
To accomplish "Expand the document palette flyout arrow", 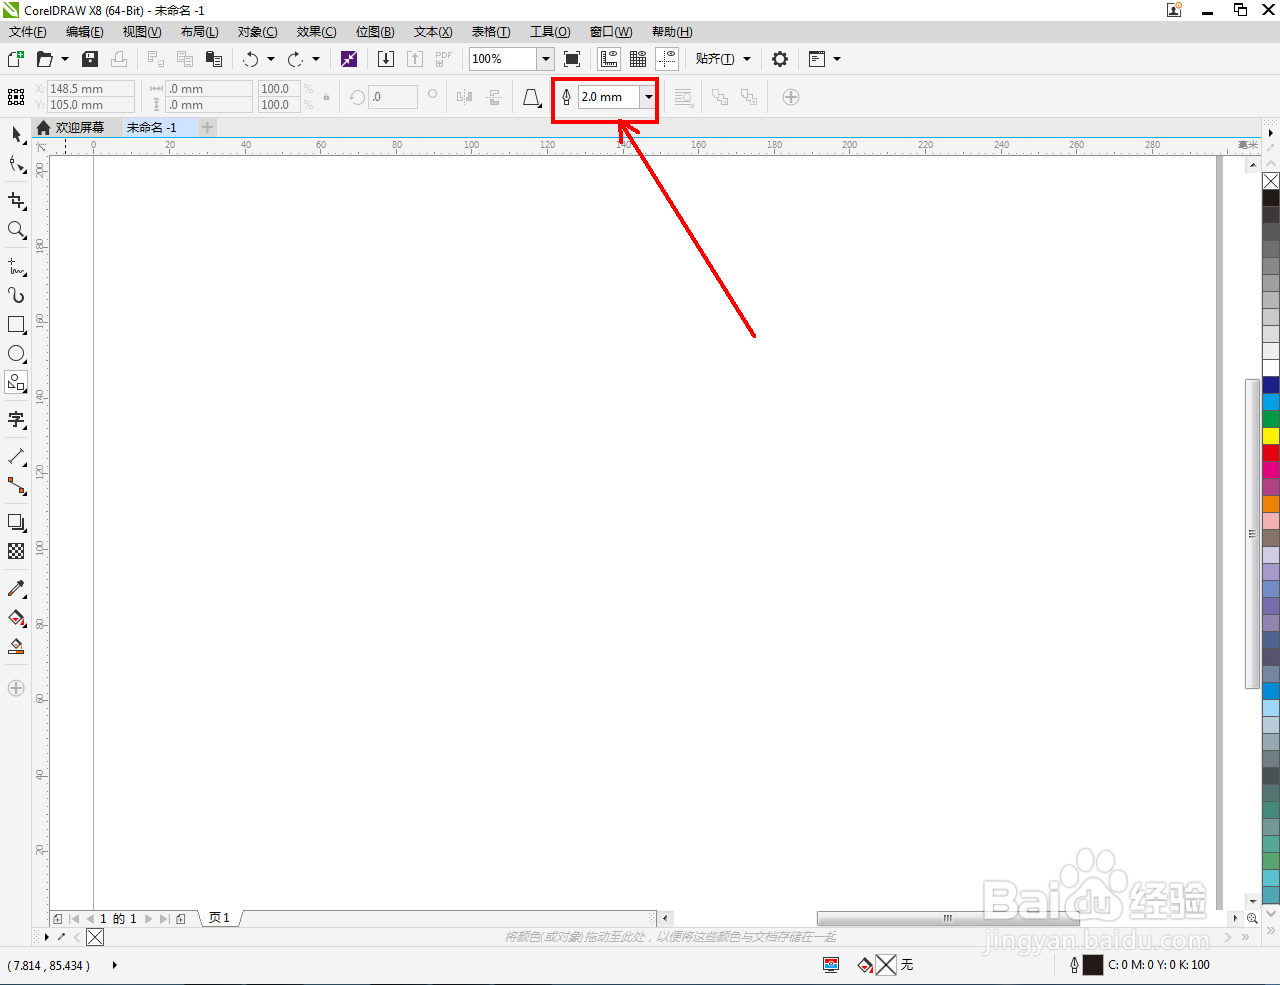I will (47, 937).
